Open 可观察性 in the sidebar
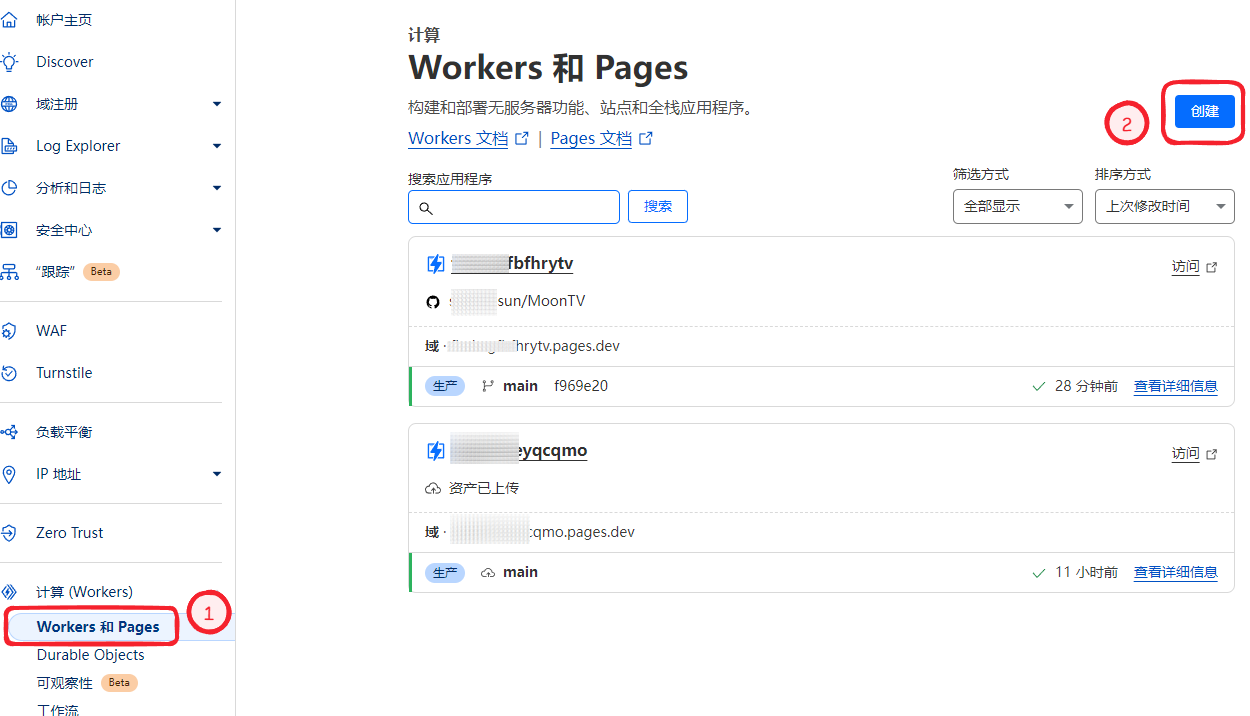 pos(64,683)
